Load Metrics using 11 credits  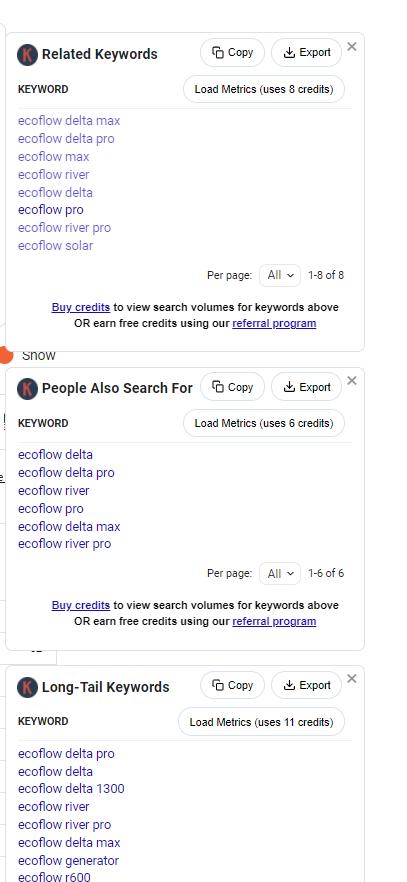261,722
